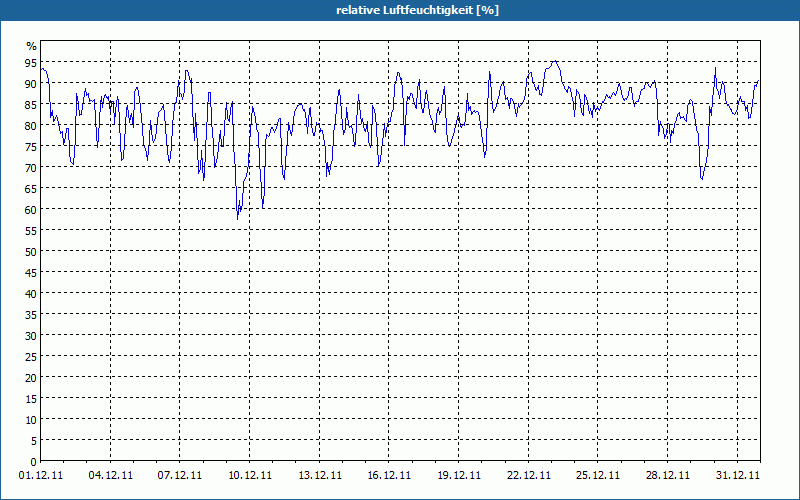
Task: Click the 19.12.11 date label
Action: pyautogui.click(x=459, y=475)
